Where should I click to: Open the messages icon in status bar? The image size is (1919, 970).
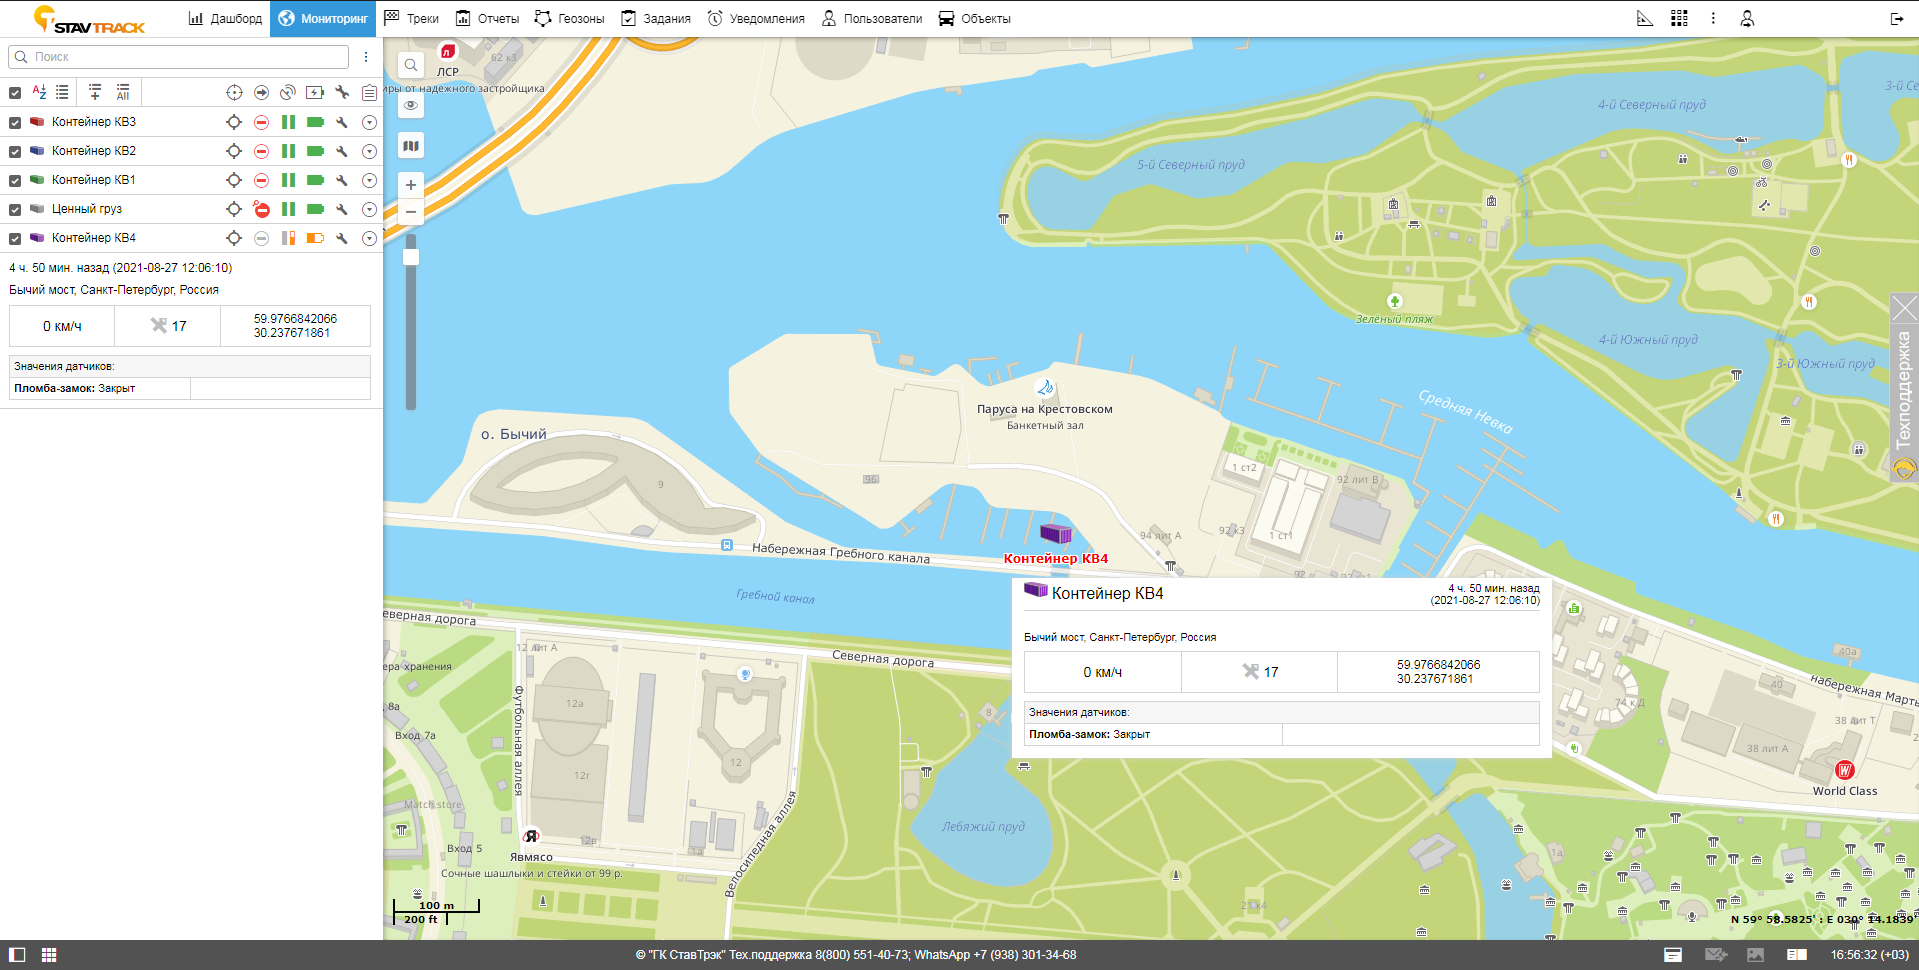click(x=1715, y=955)
